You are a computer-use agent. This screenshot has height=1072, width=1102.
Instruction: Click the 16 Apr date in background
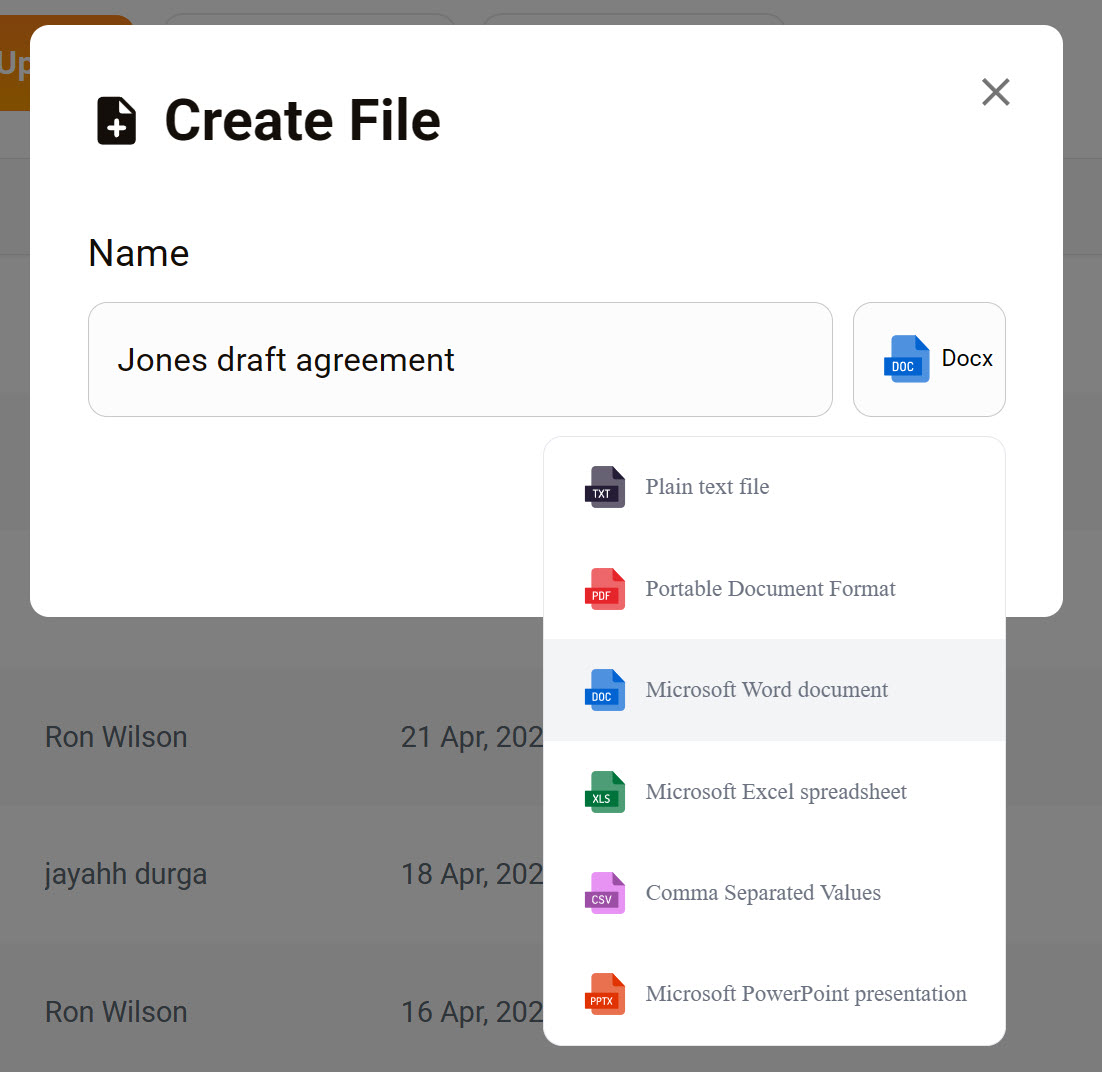(472, 1012)
